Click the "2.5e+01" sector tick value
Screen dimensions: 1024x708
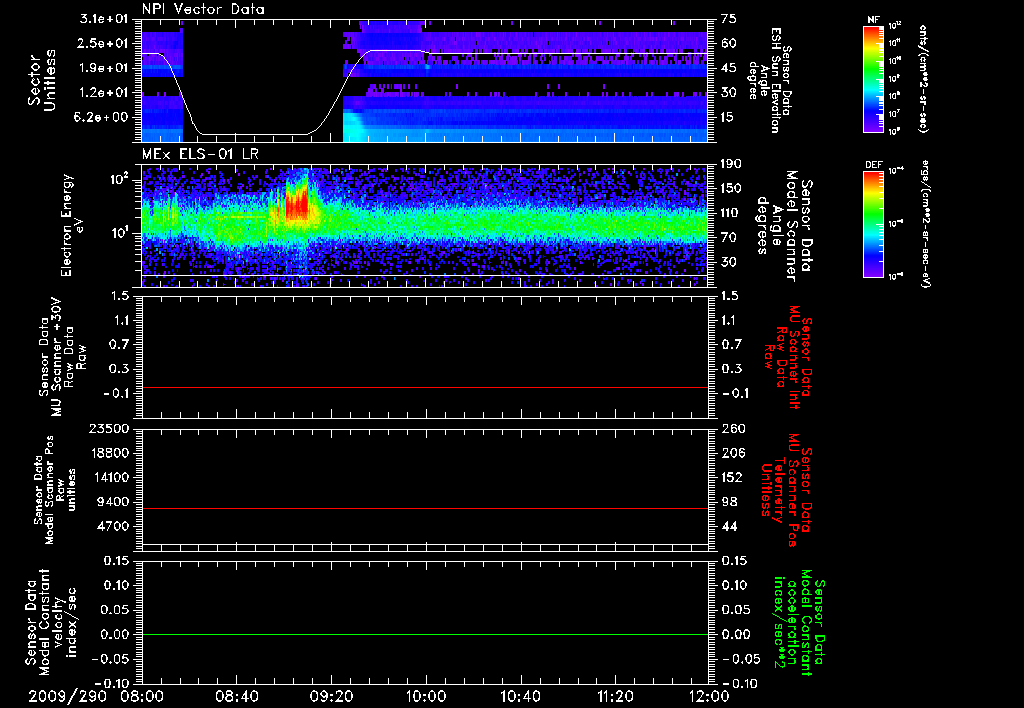[x=104, y=43]
